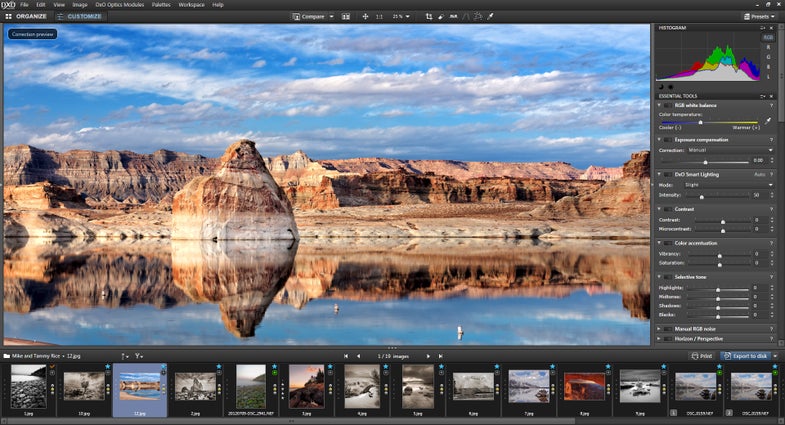Open the Presets dropdown
785x425 pixels.
point(759,16)
